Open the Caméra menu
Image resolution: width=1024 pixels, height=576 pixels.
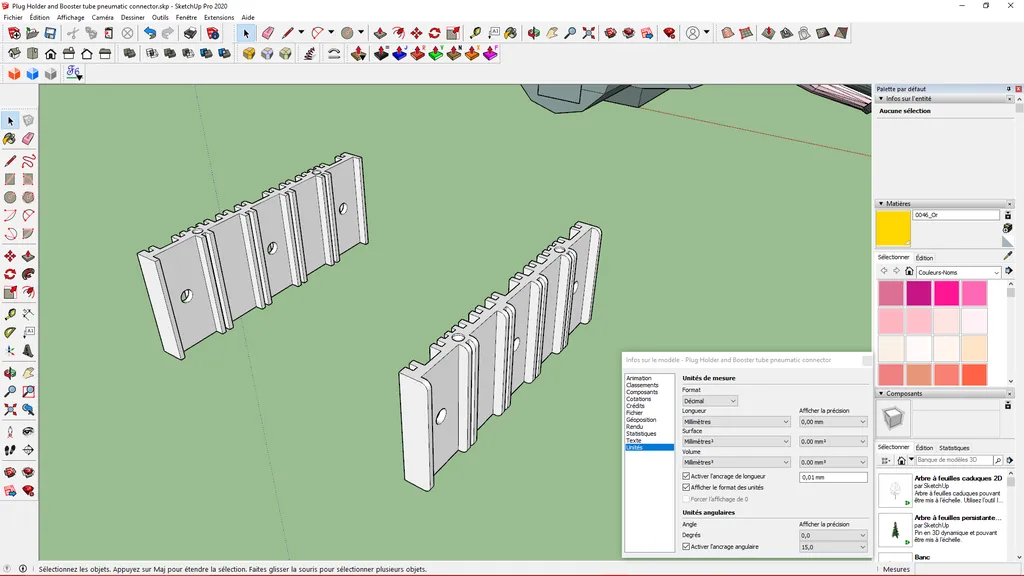[x=102, y=17]
